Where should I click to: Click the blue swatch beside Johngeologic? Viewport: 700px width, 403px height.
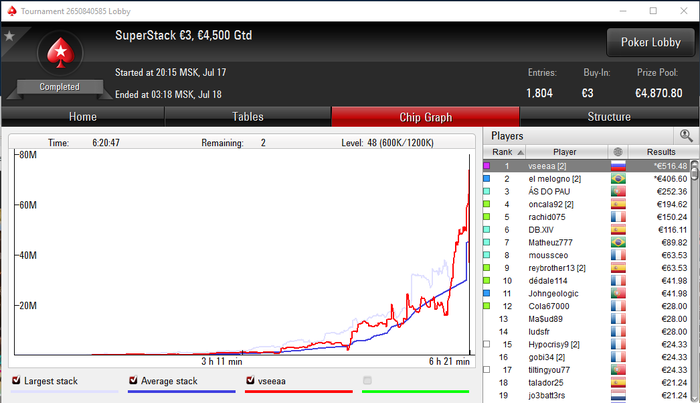[x=487, y=294]
